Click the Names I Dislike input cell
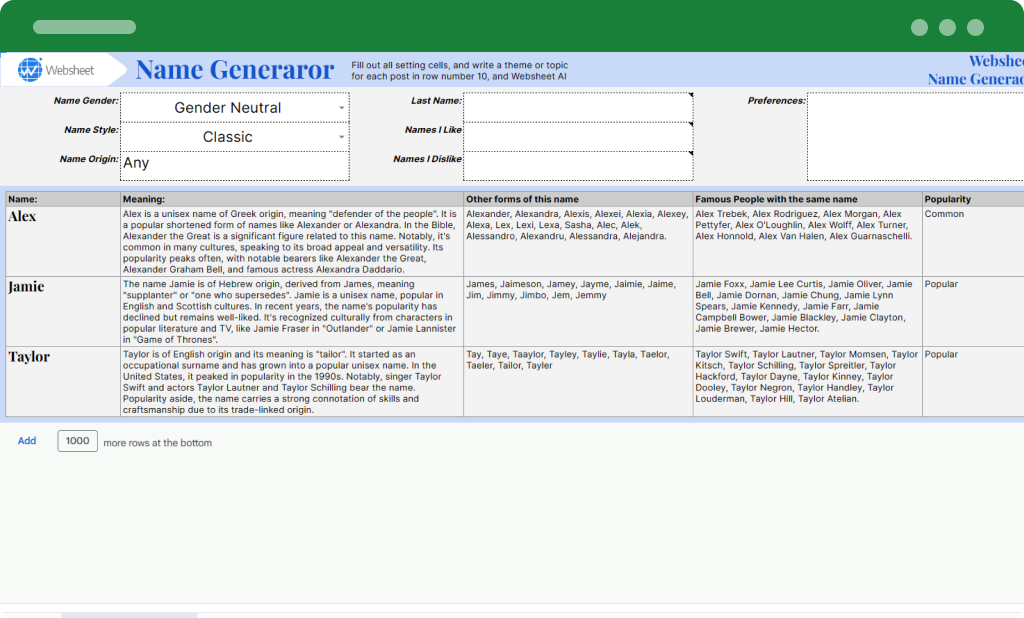 [578, 166]
